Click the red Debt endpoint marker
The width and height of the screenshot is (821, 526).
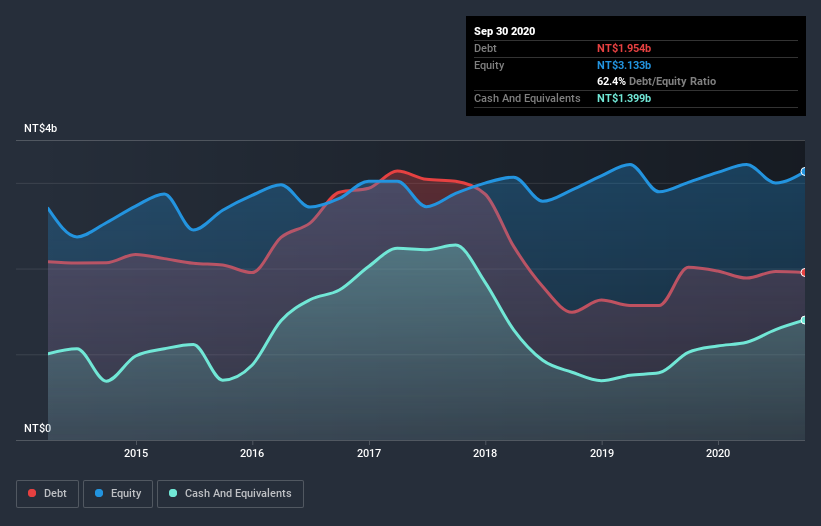pos(804,273)
